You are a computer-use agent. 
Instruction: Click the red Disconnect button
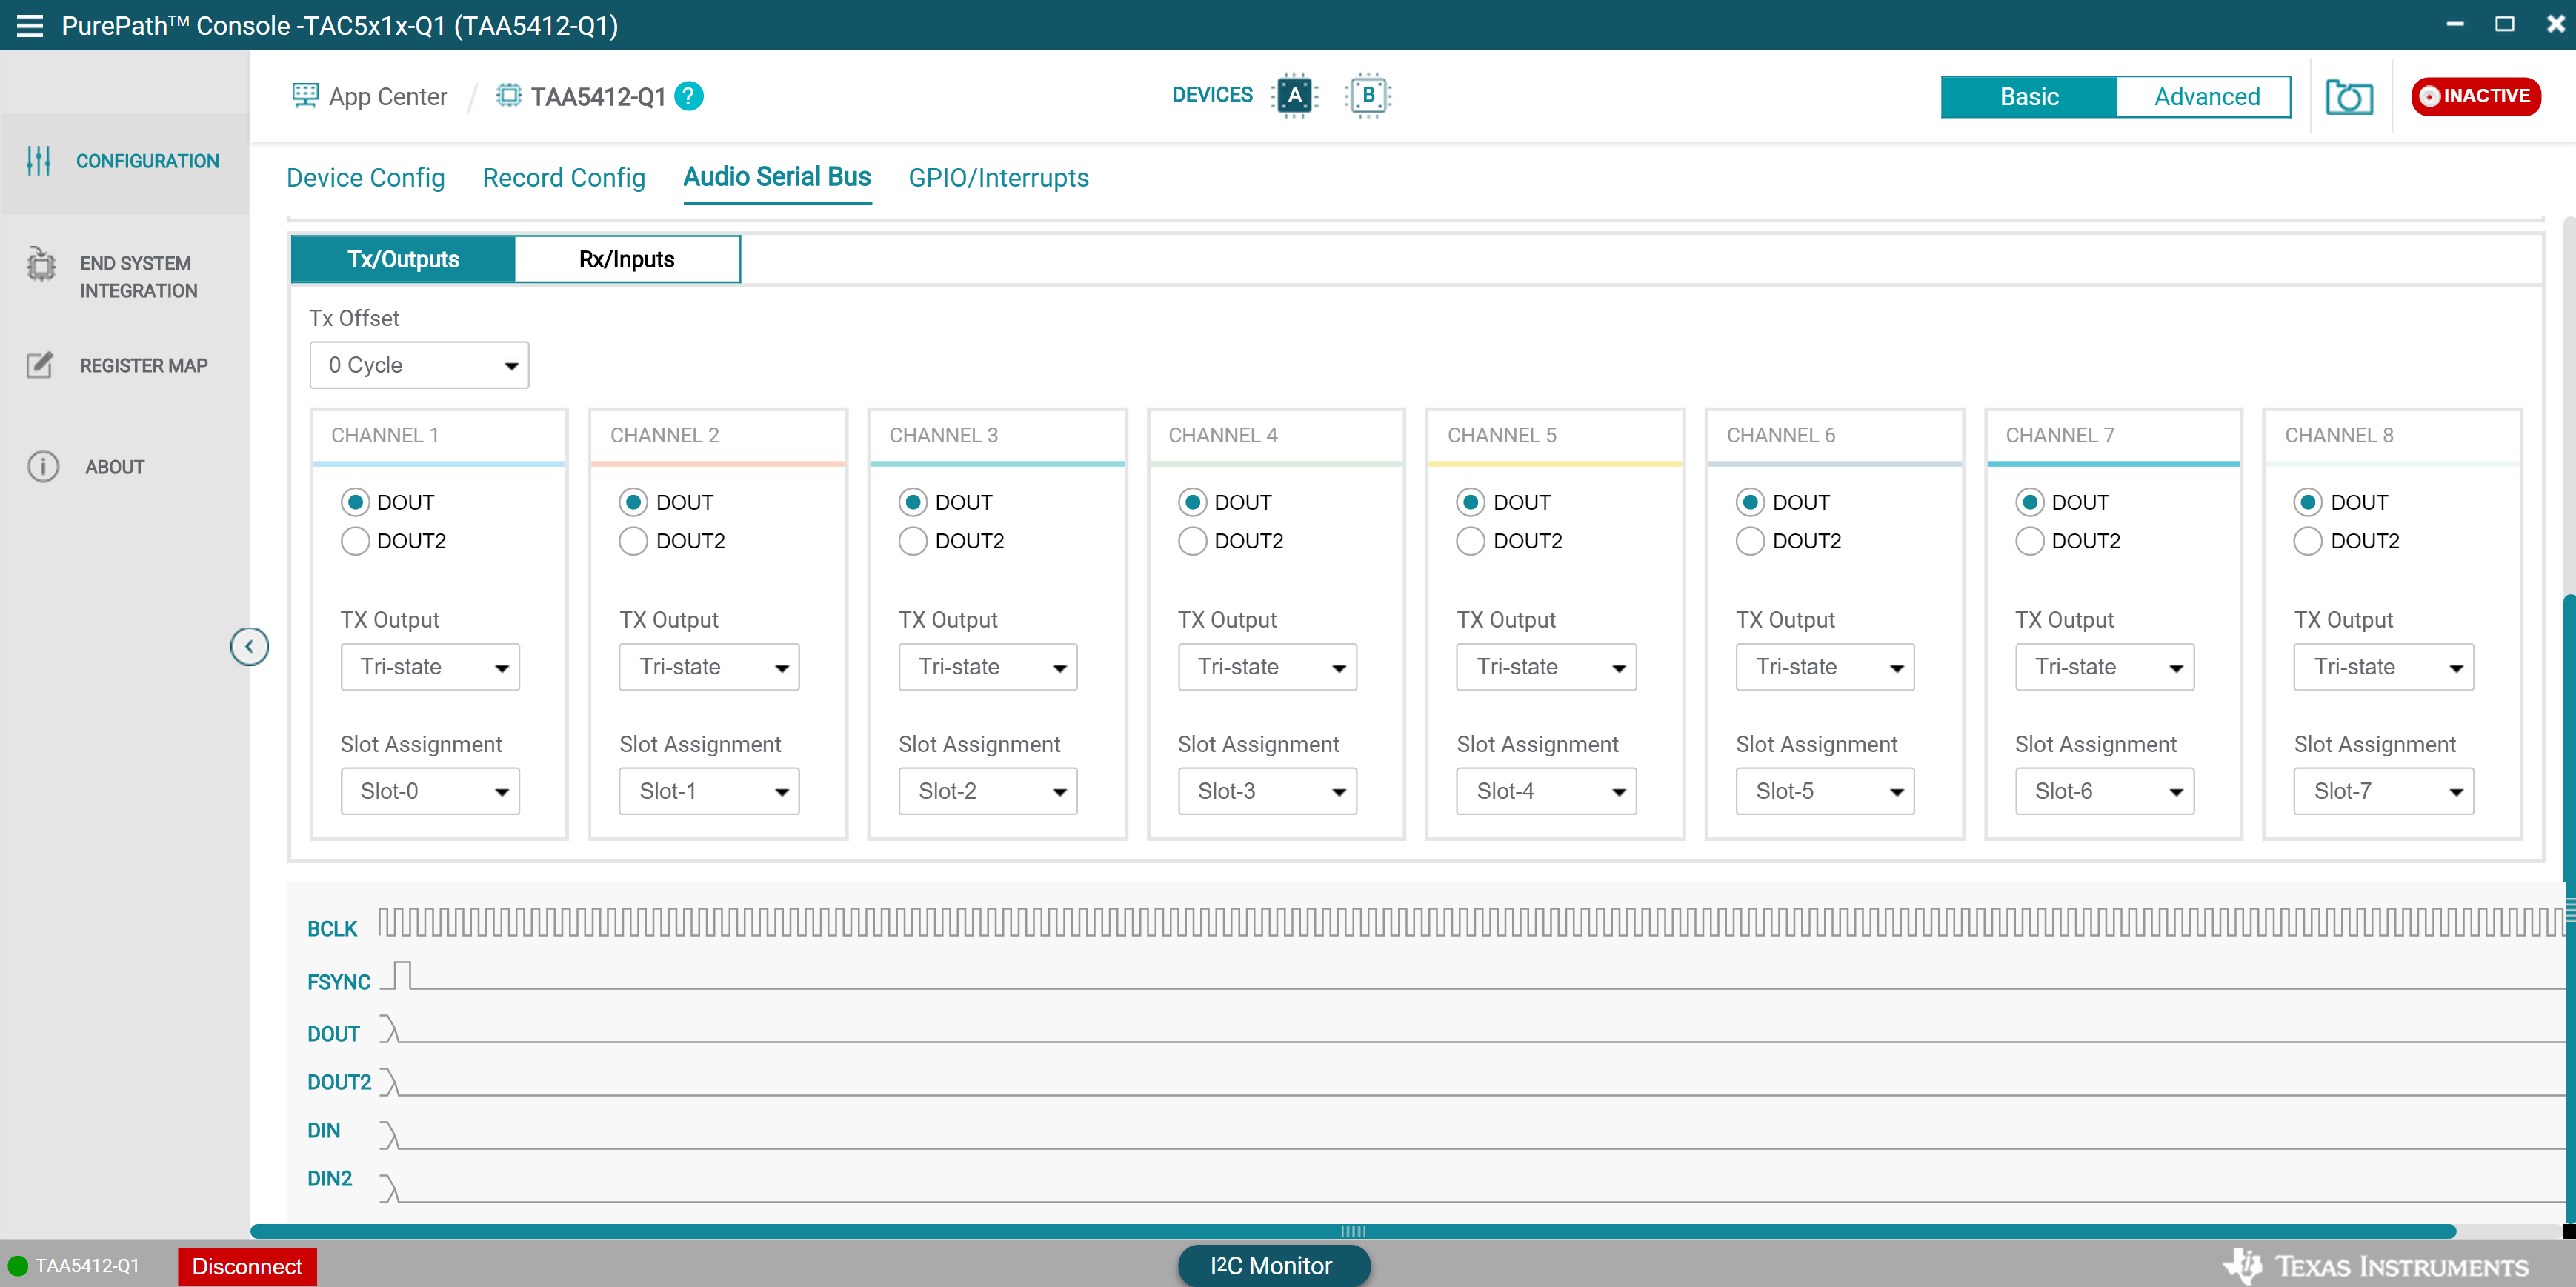pyautogui.click(x=247, y=1266)
